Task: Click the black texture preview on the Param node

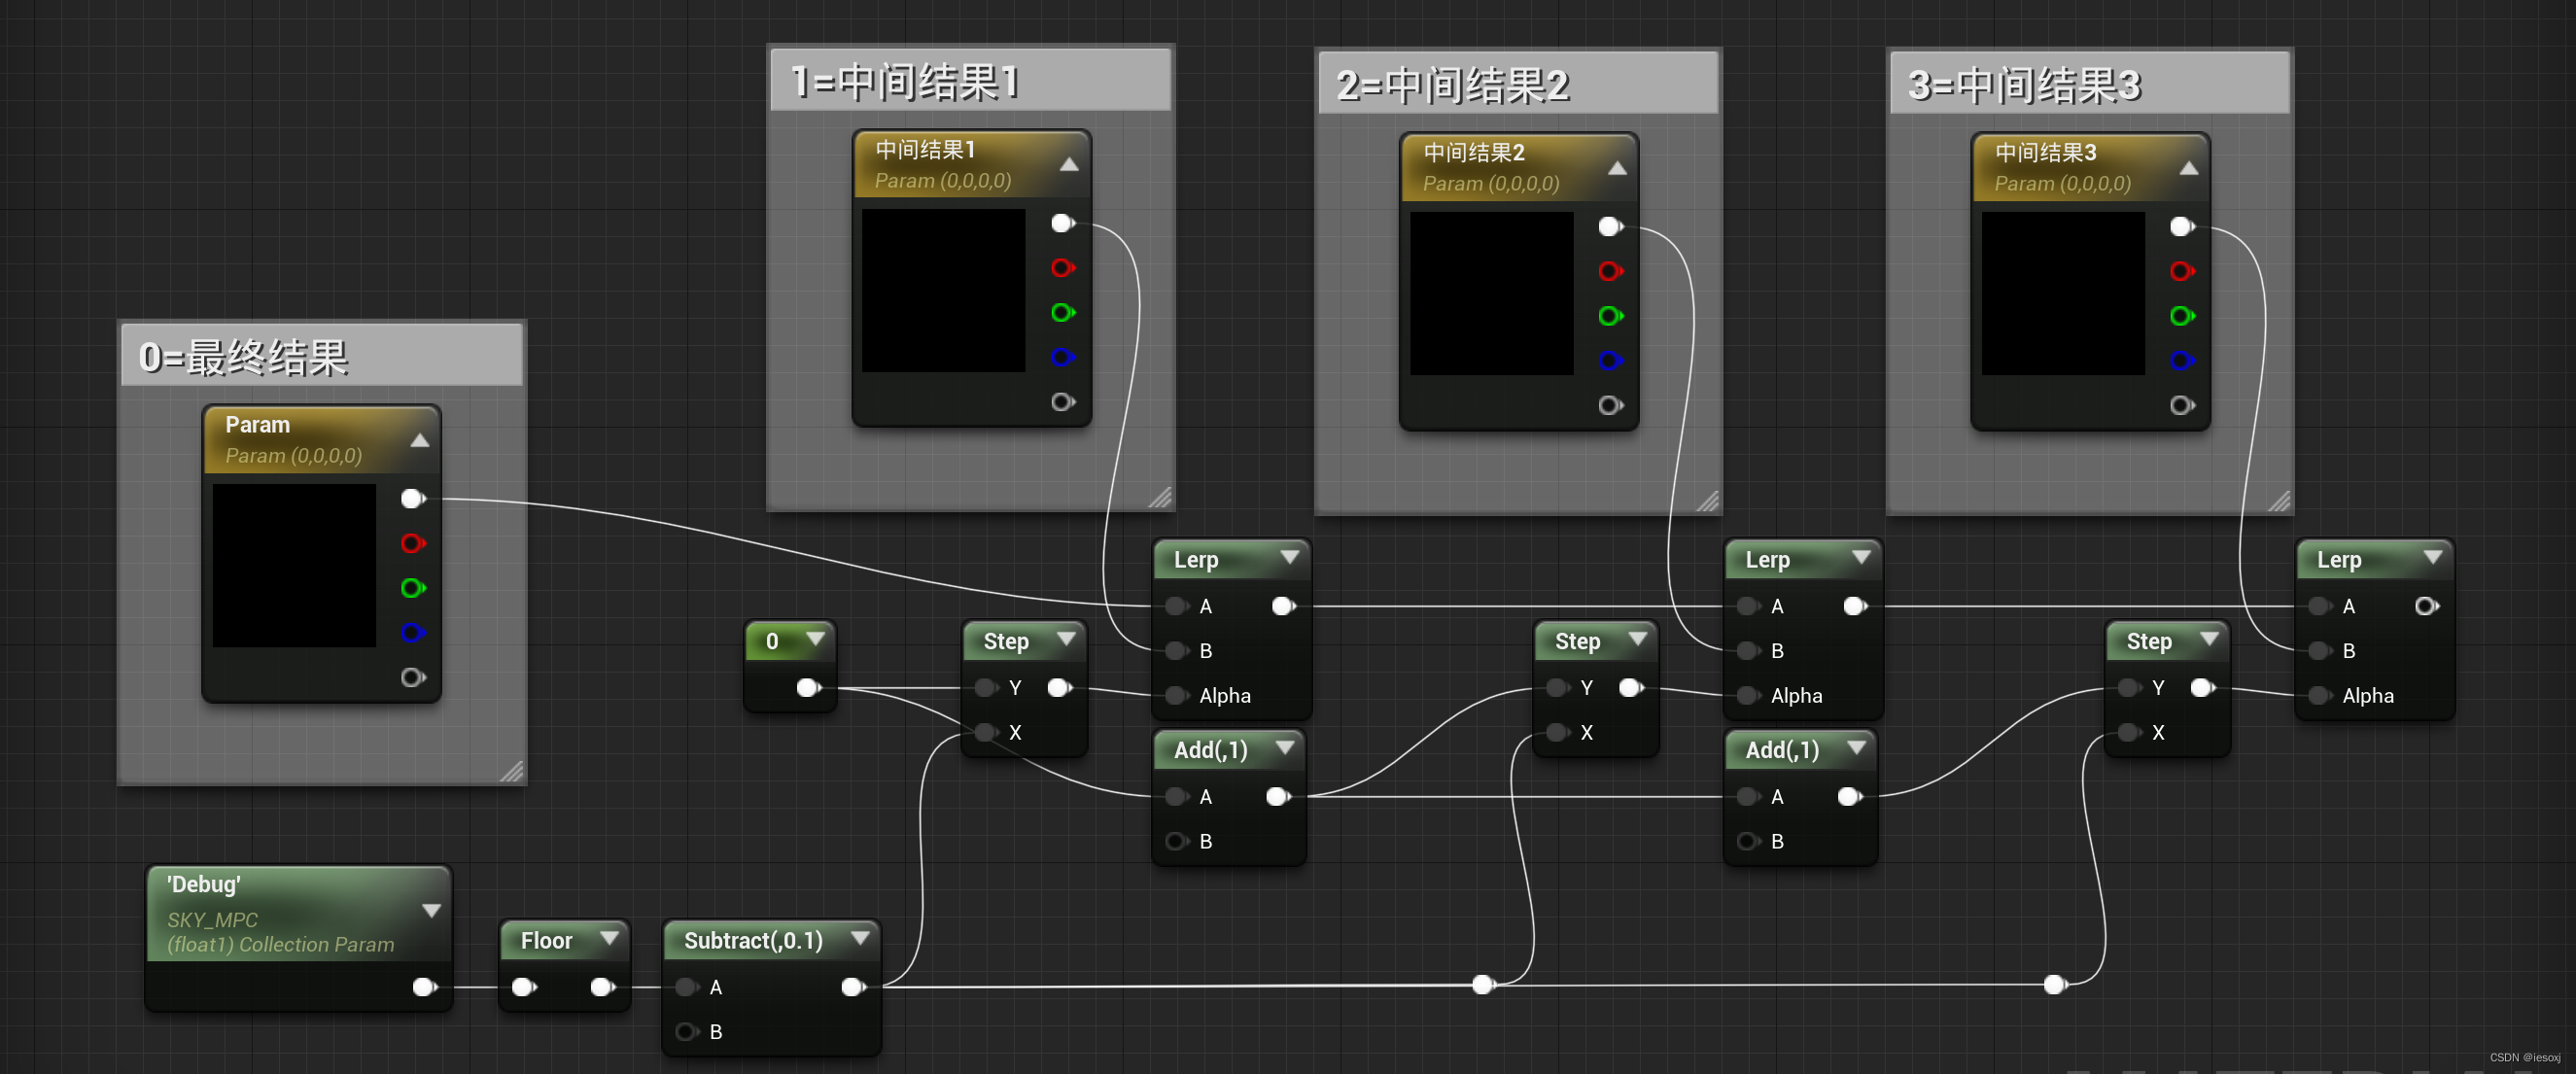Action: [x=293, y=567]
